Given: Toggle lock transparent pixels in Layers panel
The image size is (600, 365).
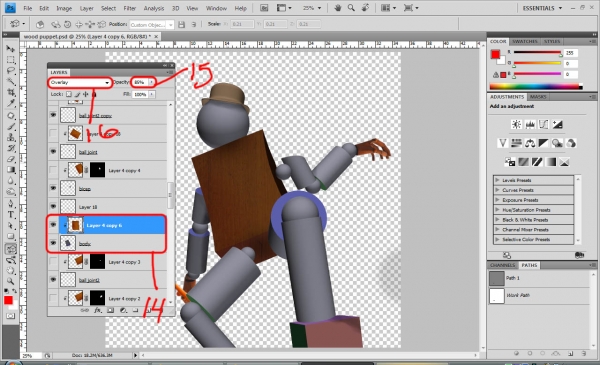Looking at the screenshot, I should point(68,94).
